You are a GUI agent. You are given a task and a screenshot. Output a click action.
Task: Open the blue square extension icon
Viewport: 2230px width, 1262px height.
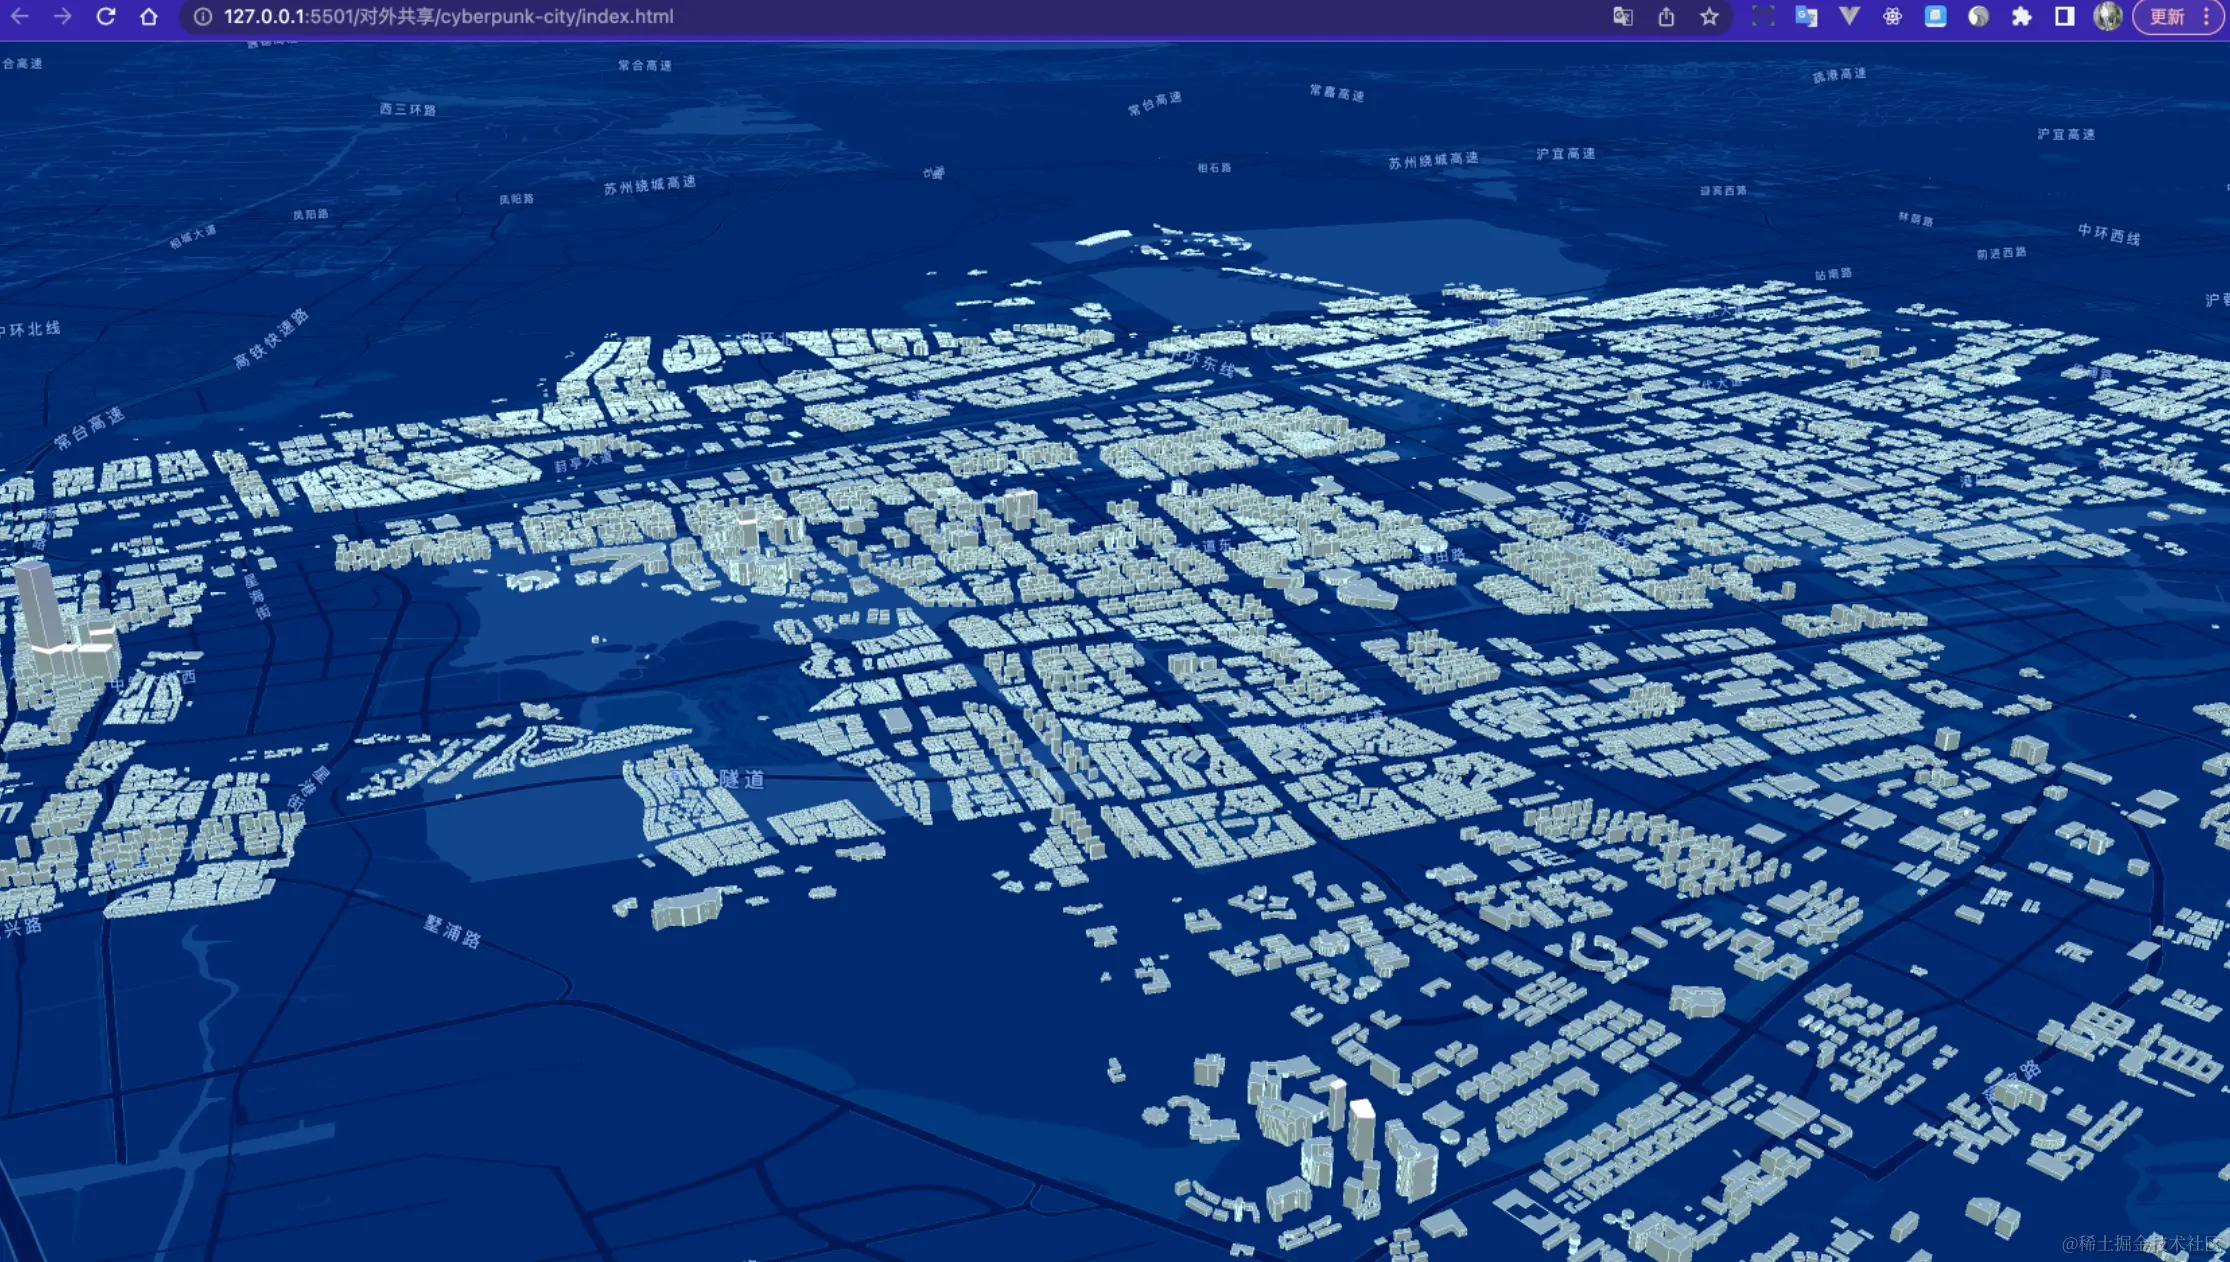[1935, 16]
